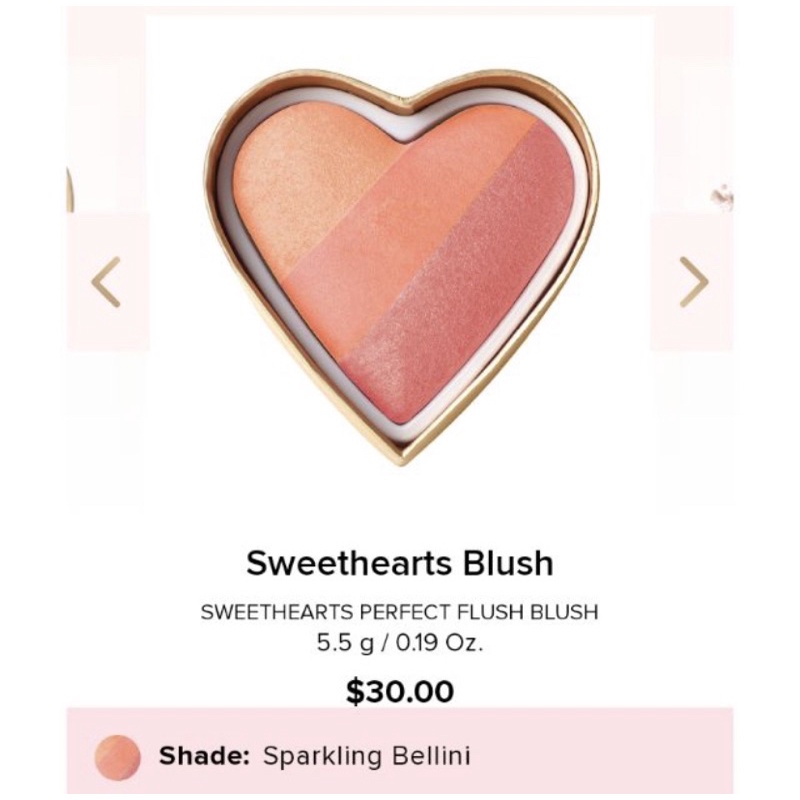Select the SWEETHEARTS PERFECT FLUSH BLUSH subtitle
Screen dimensions: 800x800
[x=400, y=612]
